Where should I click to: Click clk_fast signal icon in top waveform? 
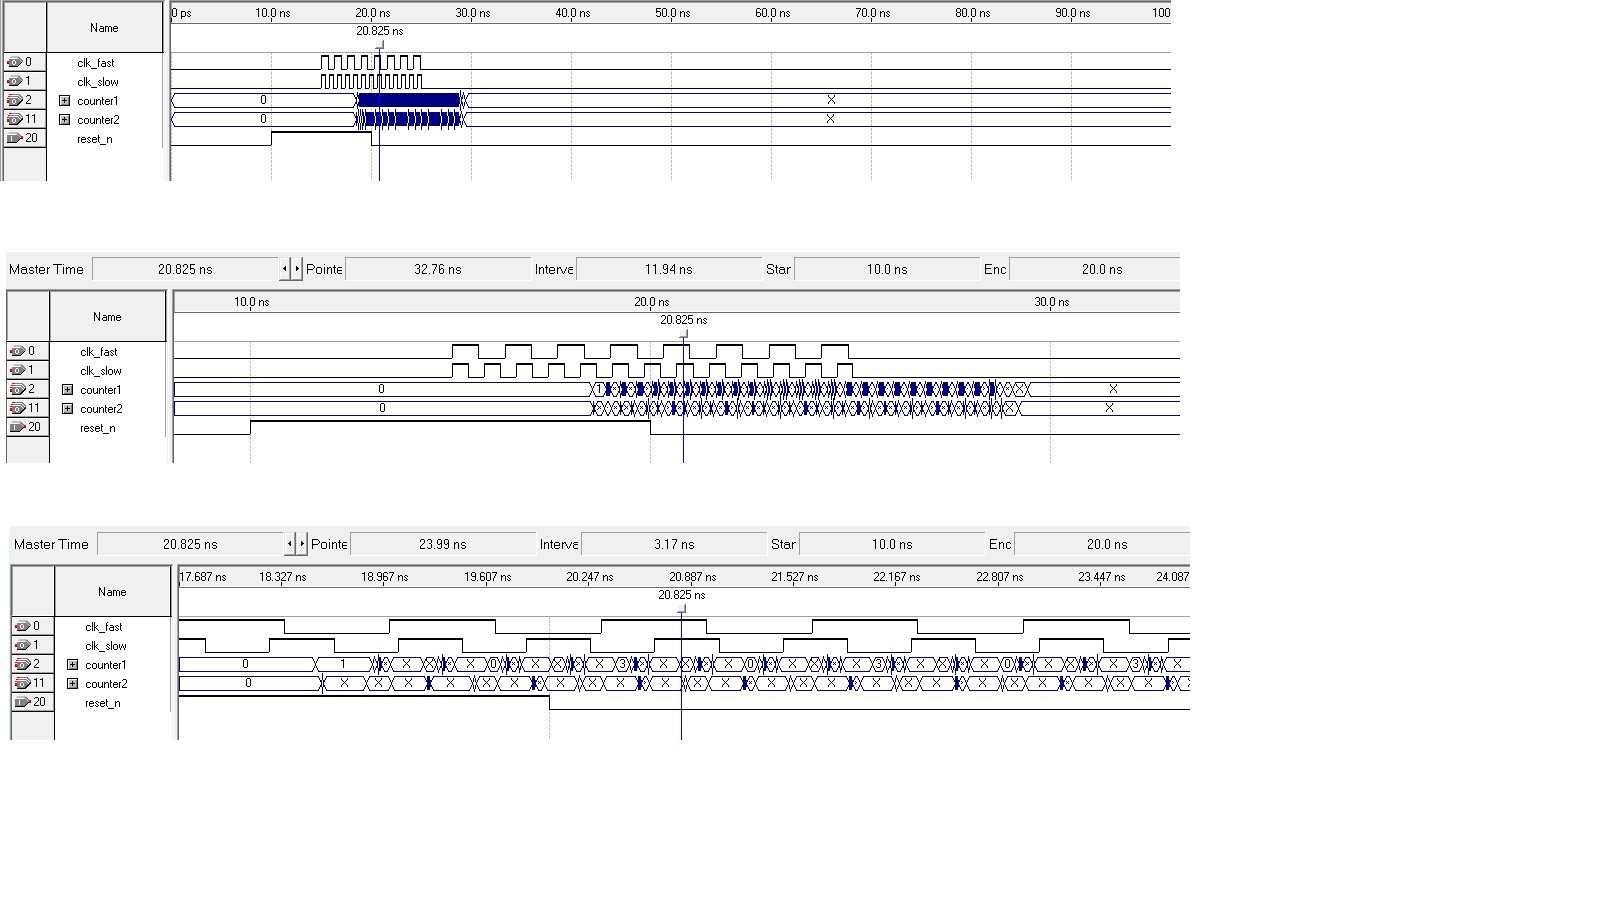(14, 62)
